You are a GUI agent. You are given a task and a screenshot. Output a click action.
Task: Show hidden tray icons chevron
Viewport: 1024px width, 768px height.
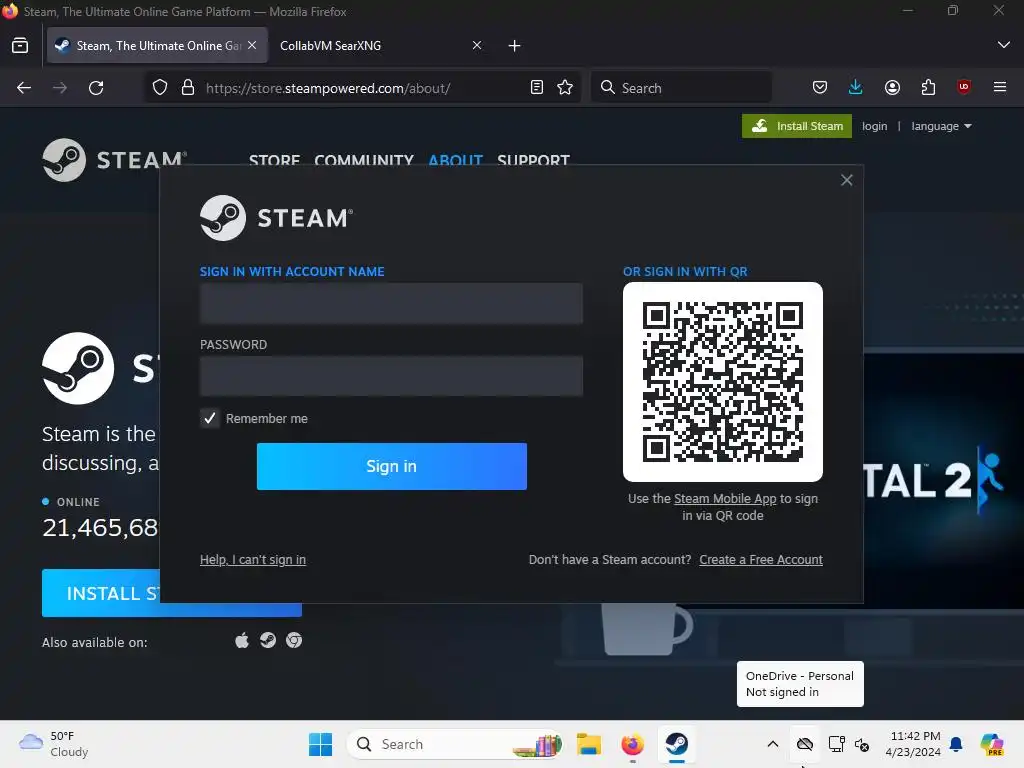coord(773,744)
